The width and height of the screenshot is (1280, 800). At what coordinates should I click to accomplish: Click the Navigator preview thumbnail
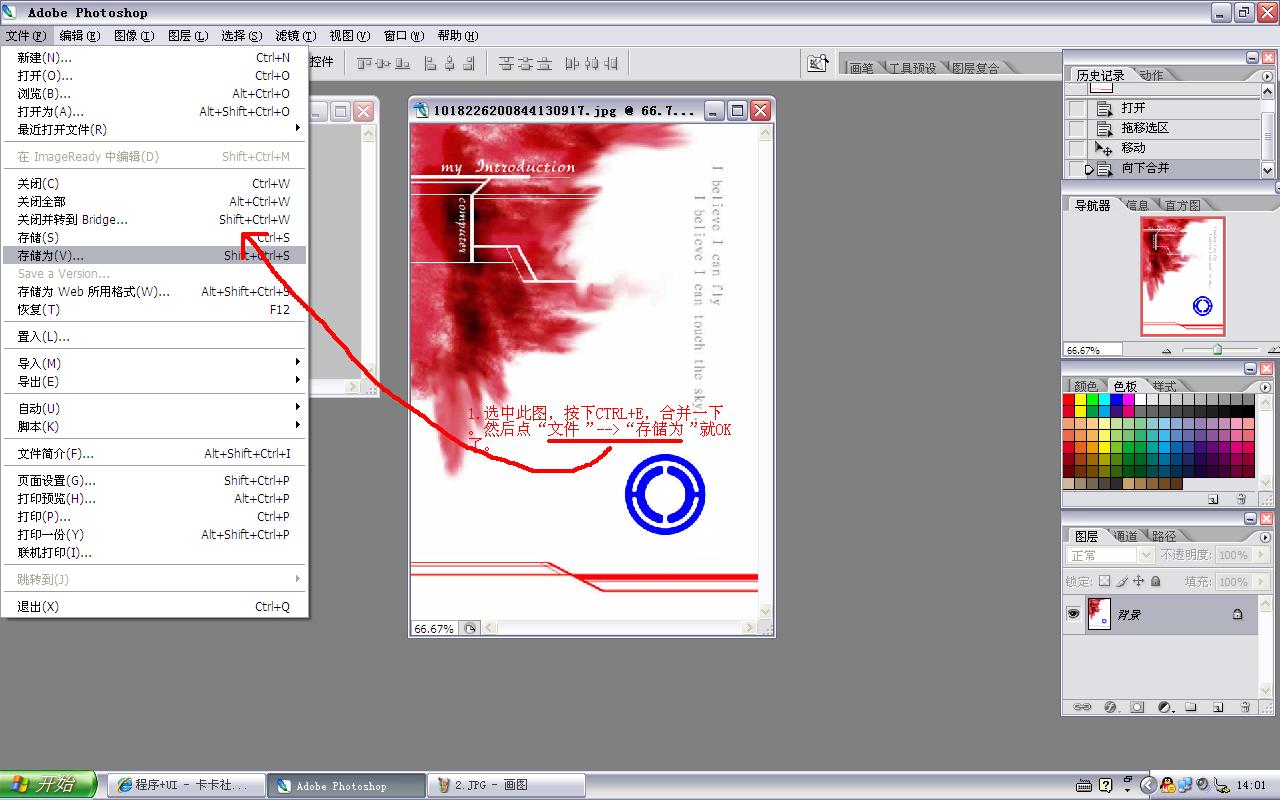click(1183, 276)
